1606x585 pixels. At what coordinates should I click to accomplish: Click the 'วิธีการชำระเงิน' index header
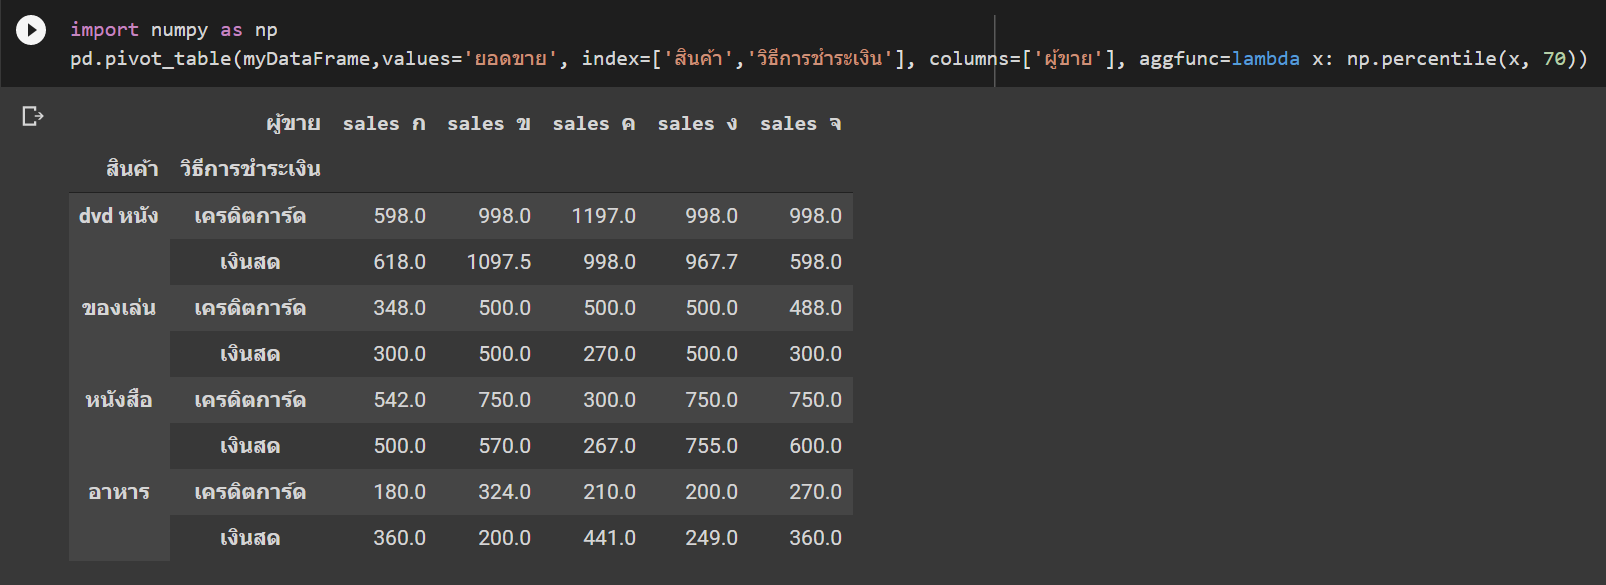pyautogui.click(x=250, y=169)
